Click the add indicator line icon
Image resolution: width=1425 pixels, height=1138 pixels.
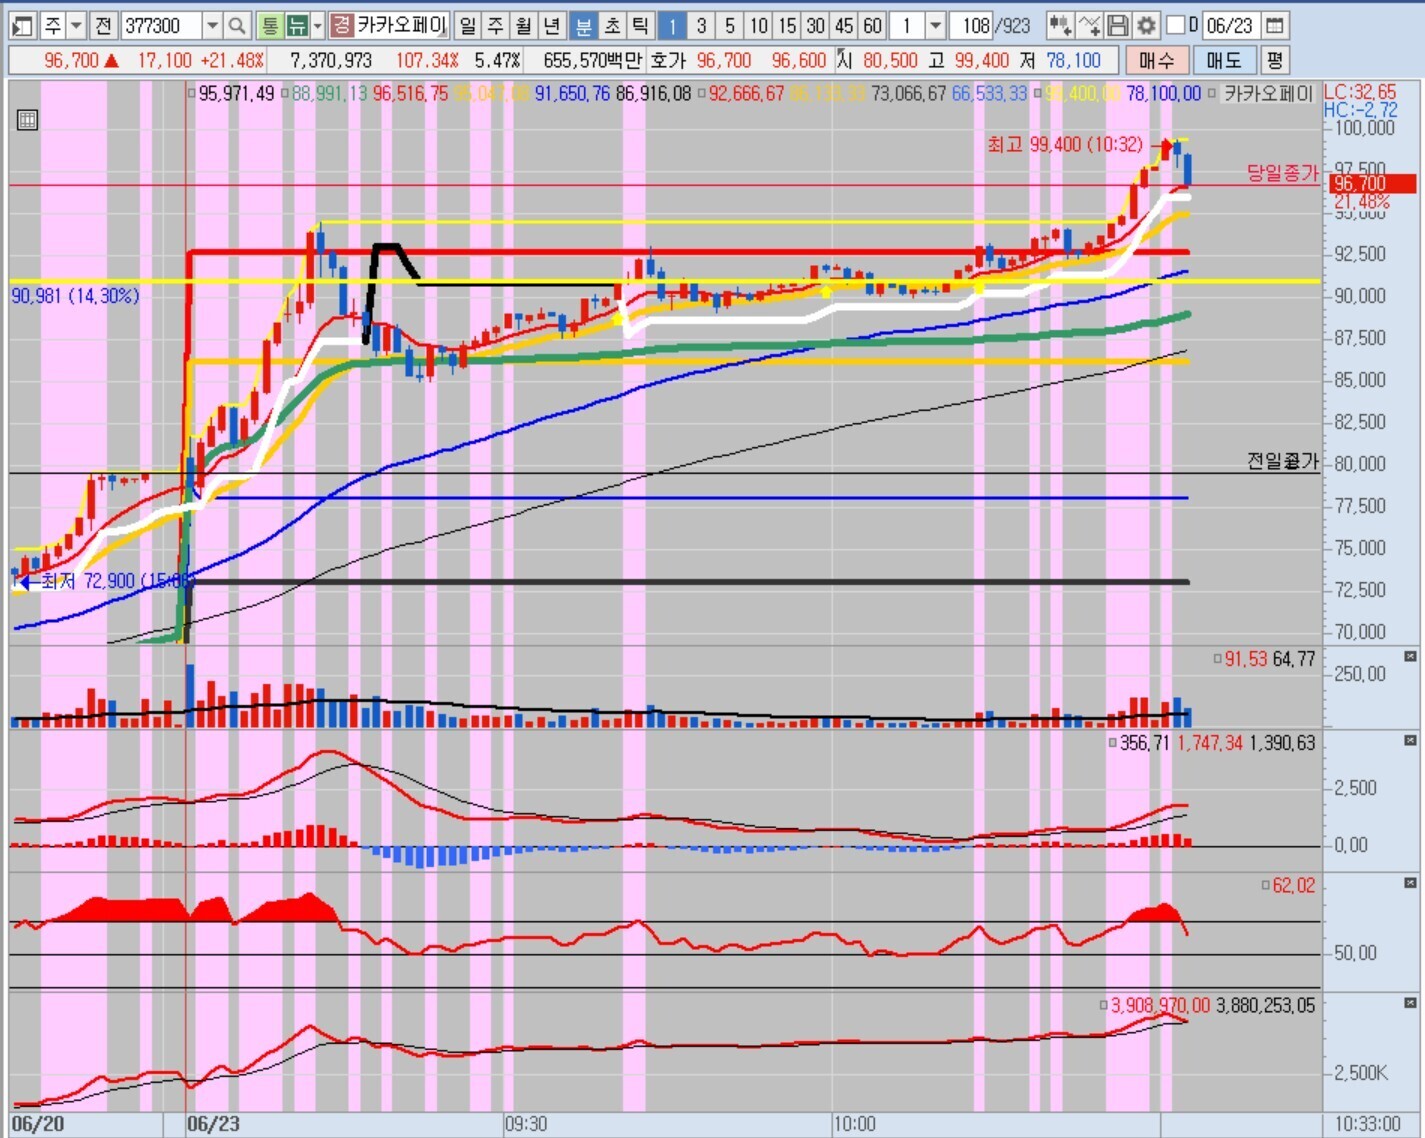[x=1090, y=25]
